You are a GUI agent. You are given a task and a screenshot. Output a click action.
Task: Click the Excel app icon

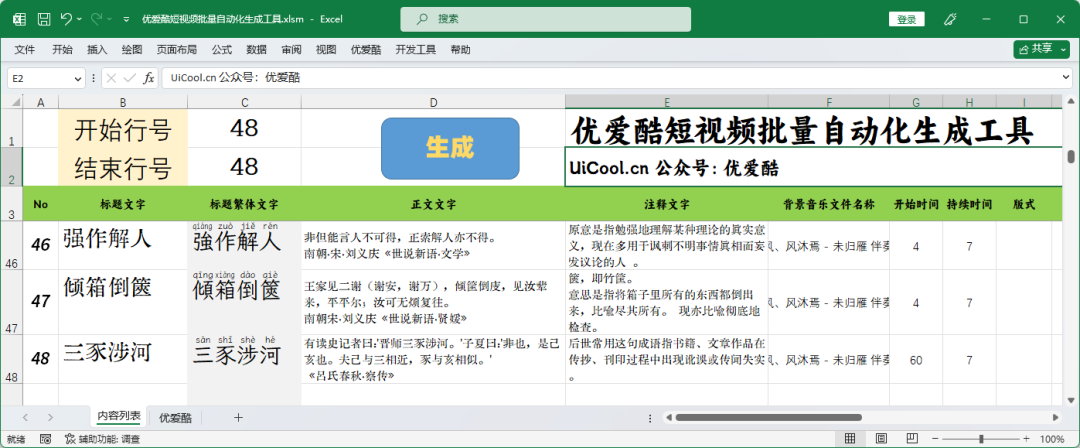point(19,19)
